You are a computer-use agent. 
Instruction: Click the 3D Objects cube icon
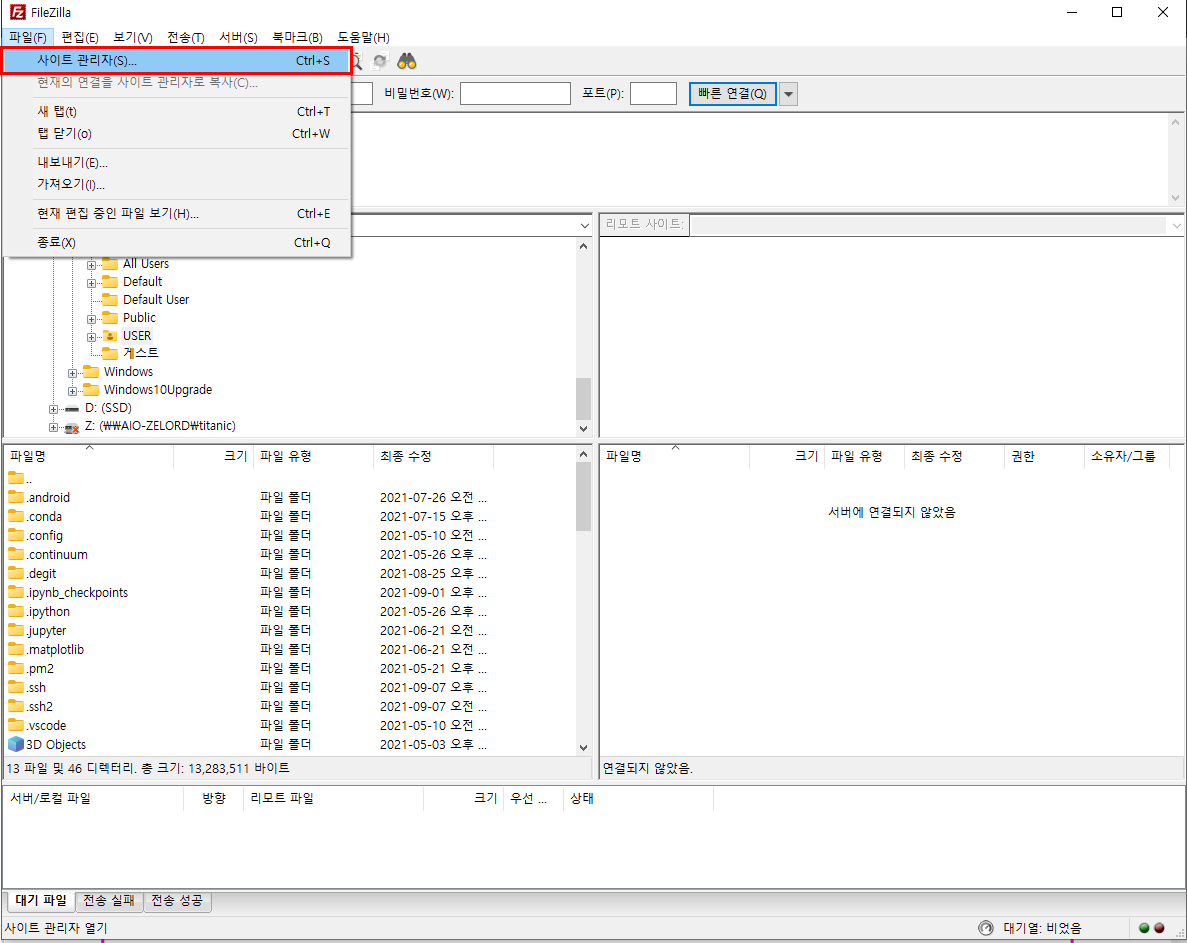16,744
